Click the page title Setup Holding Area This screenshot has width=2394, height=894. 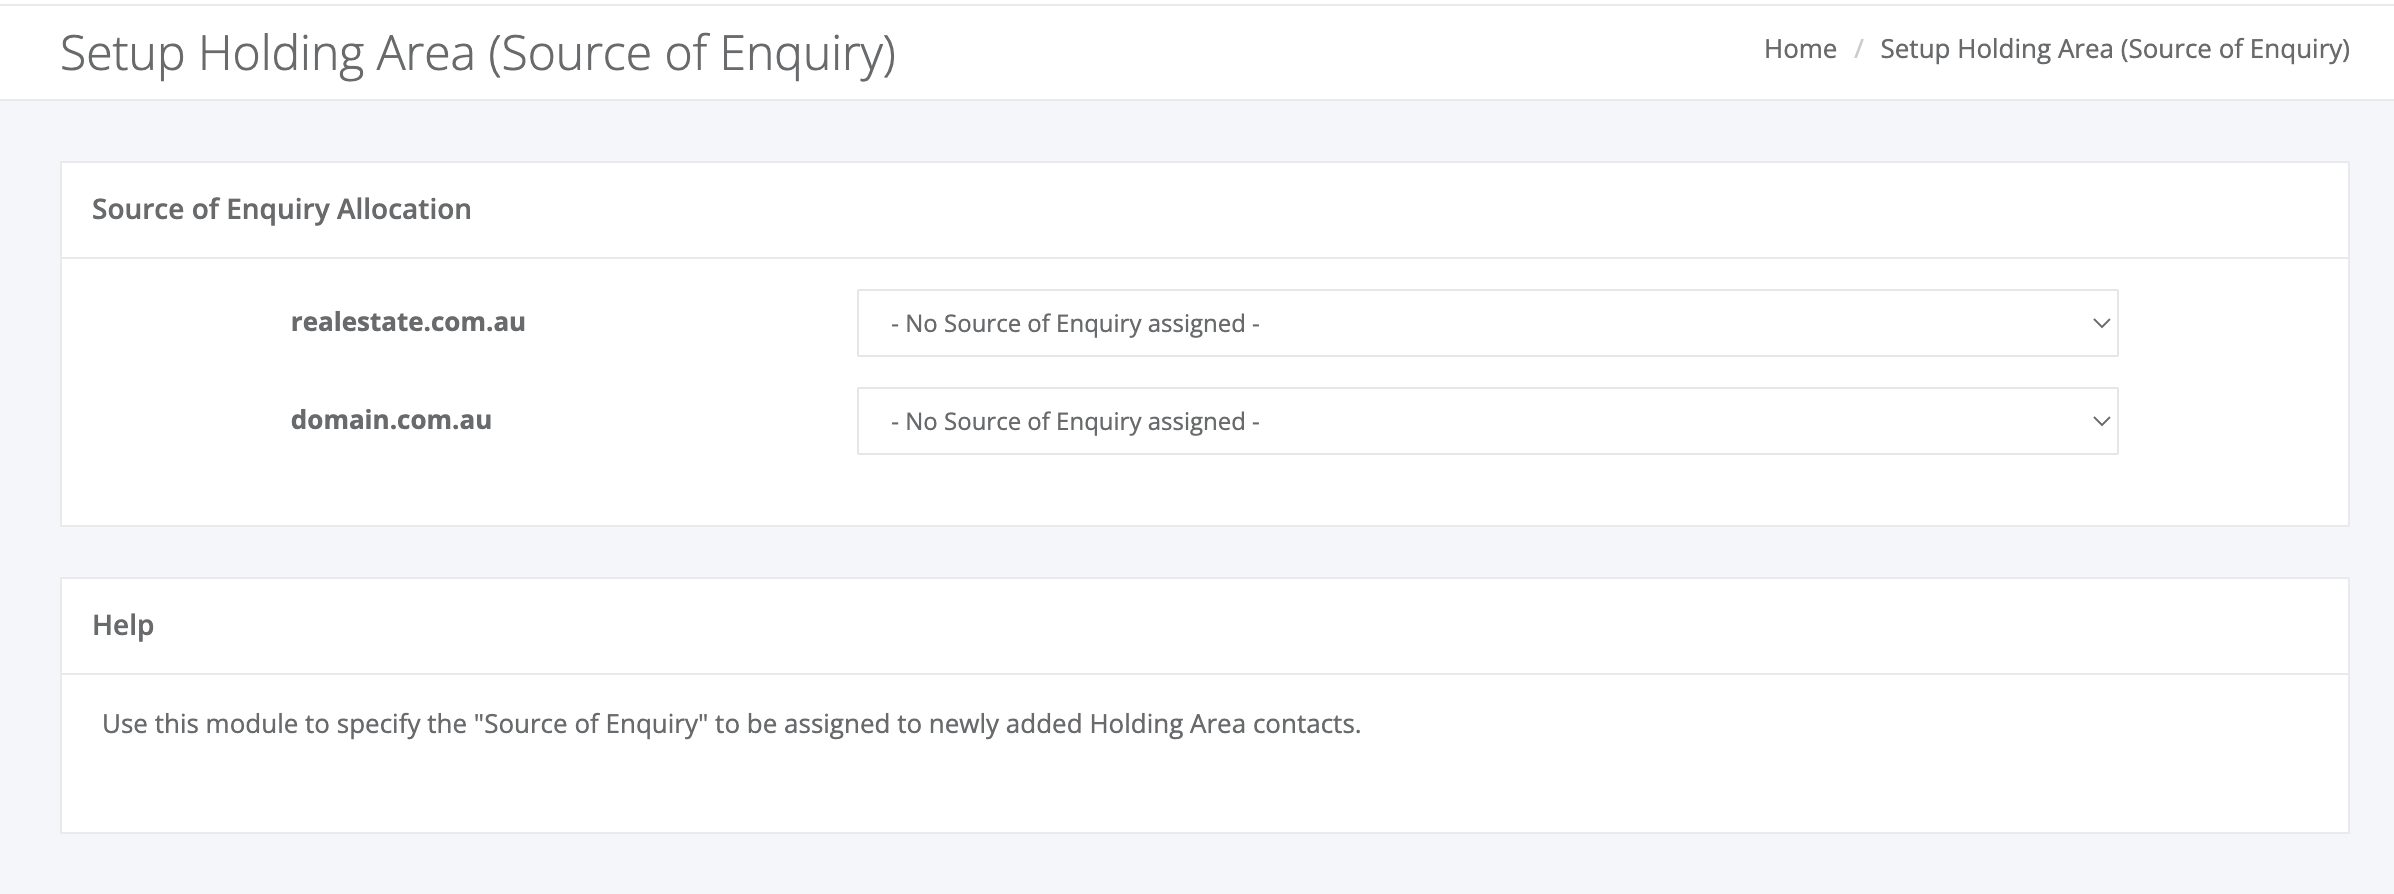click(478, 53)
